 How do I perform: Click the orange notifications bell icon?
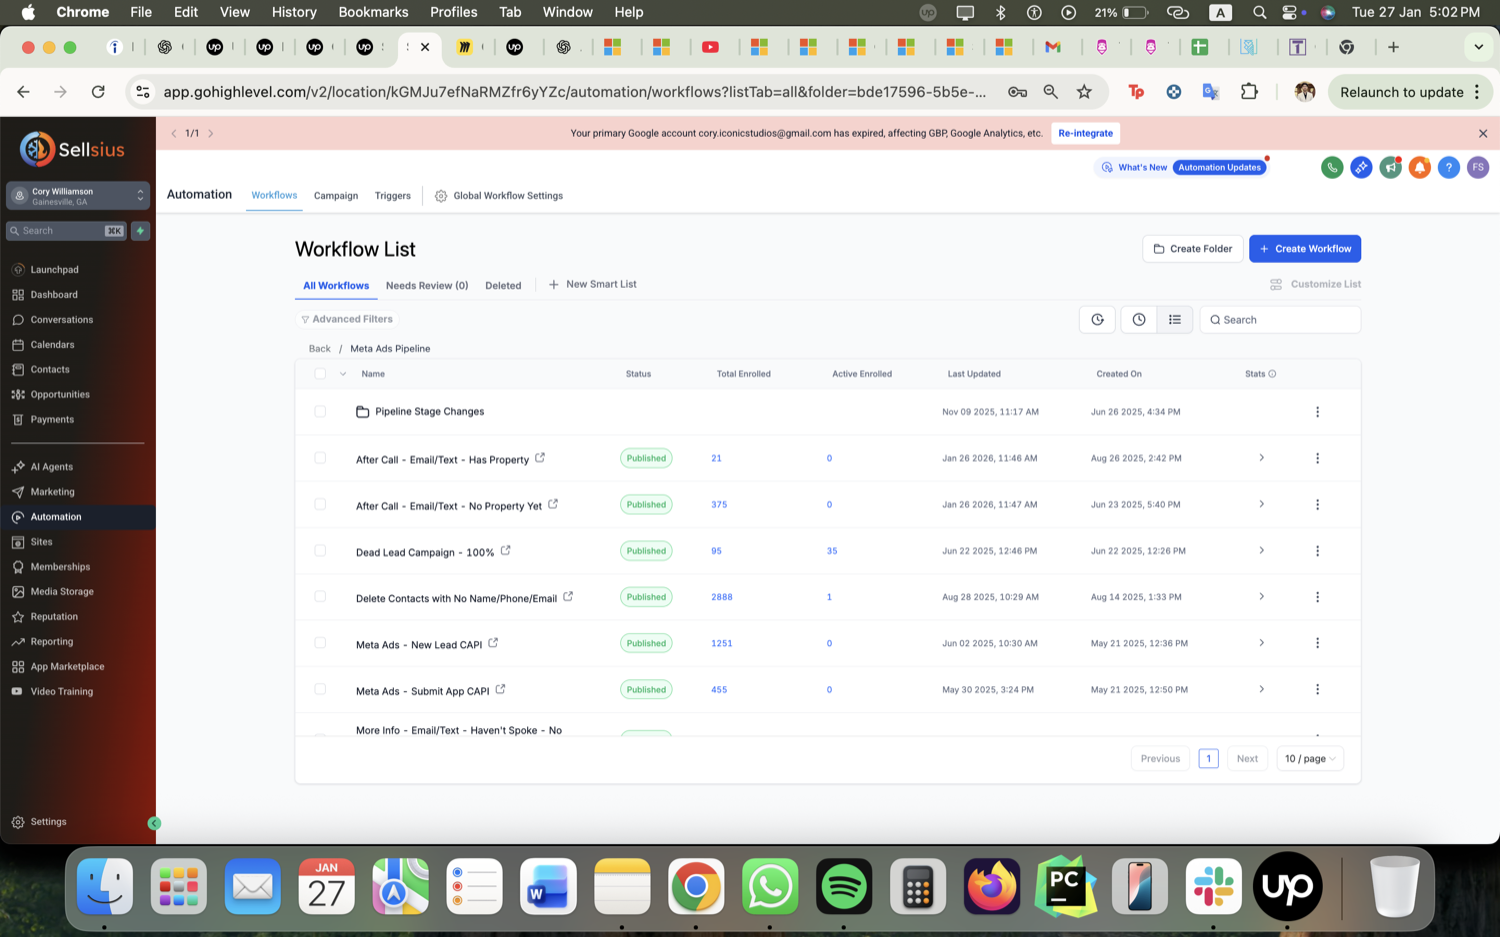point(1419,167)
